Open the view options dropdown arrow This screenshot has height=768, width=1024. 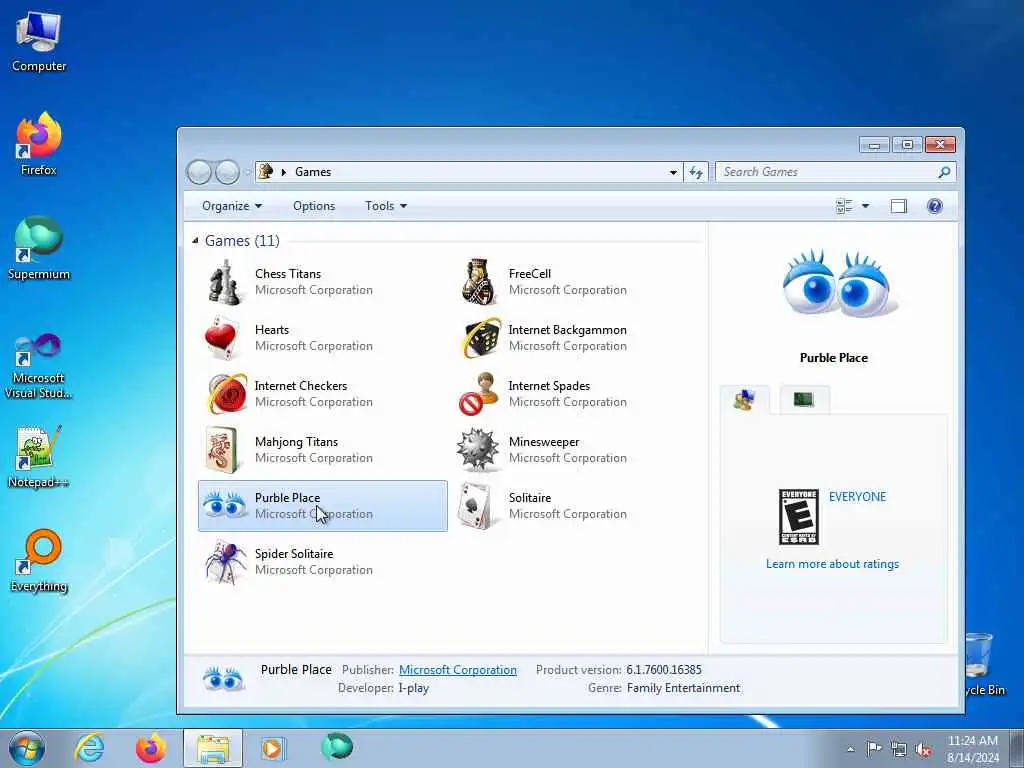865,206
